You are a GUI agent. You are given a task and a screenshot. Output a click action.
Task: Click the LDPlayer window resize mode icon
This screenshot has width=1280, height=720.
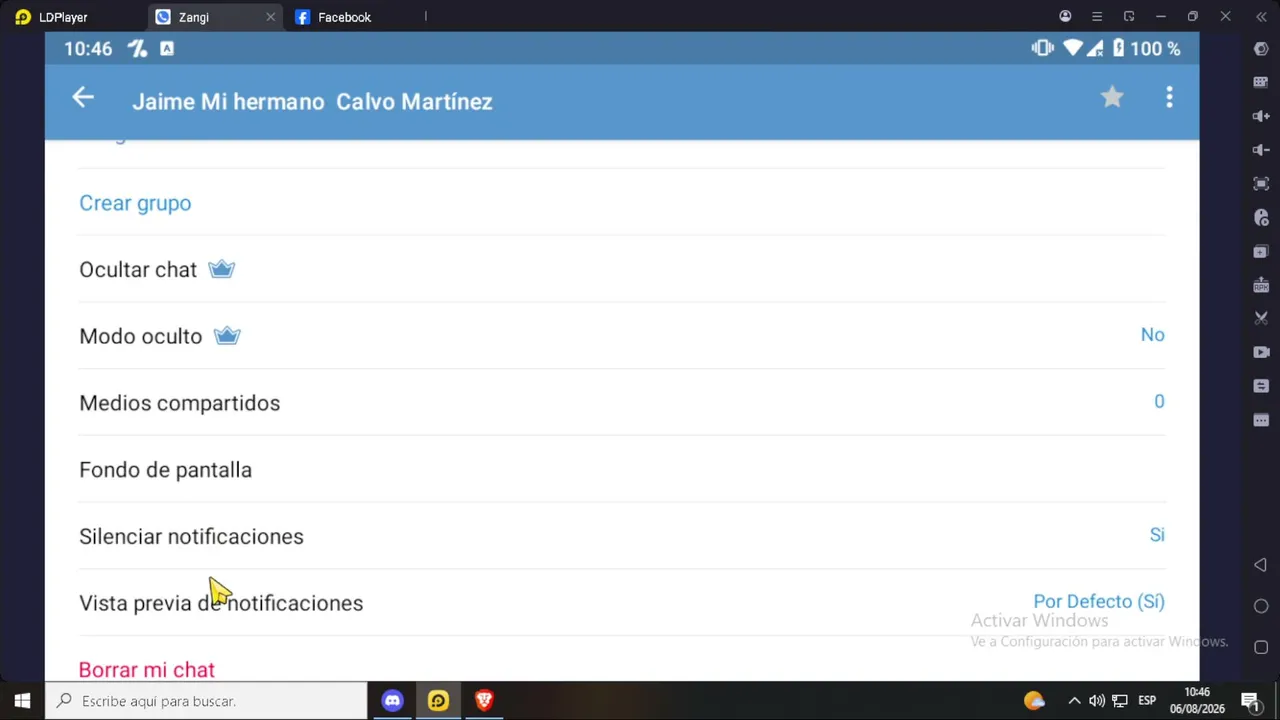point(1129,17)
